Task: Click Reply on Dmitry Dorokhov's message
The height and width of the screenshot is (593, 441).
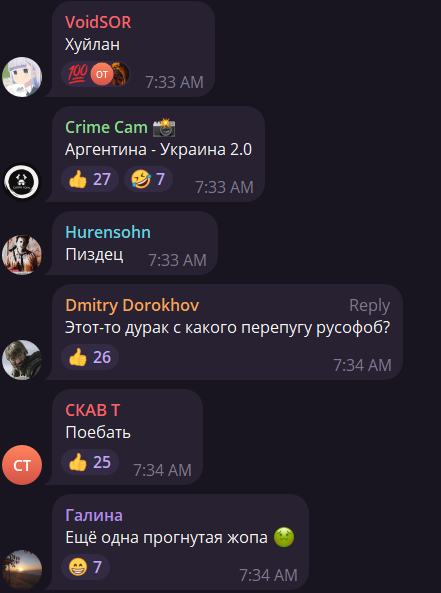Action: (x=370, y=306)
